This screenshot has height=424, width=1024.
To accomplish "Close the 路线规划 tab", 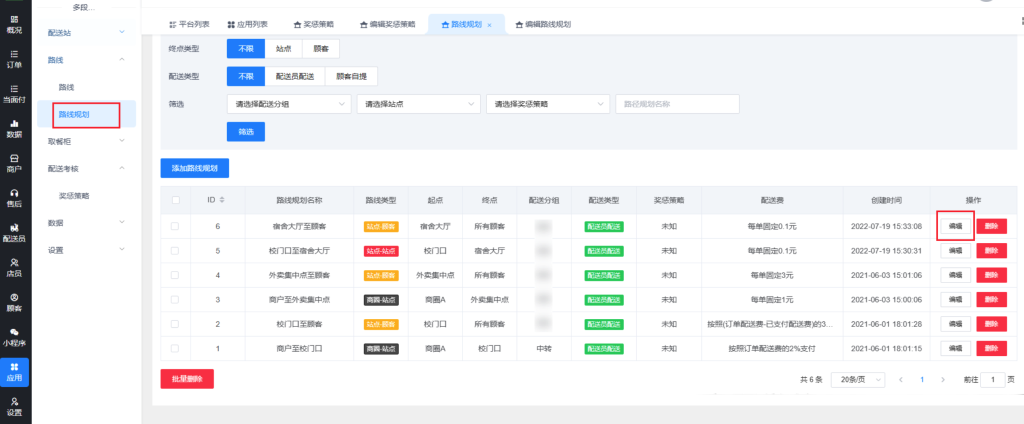I will point(489,24).
